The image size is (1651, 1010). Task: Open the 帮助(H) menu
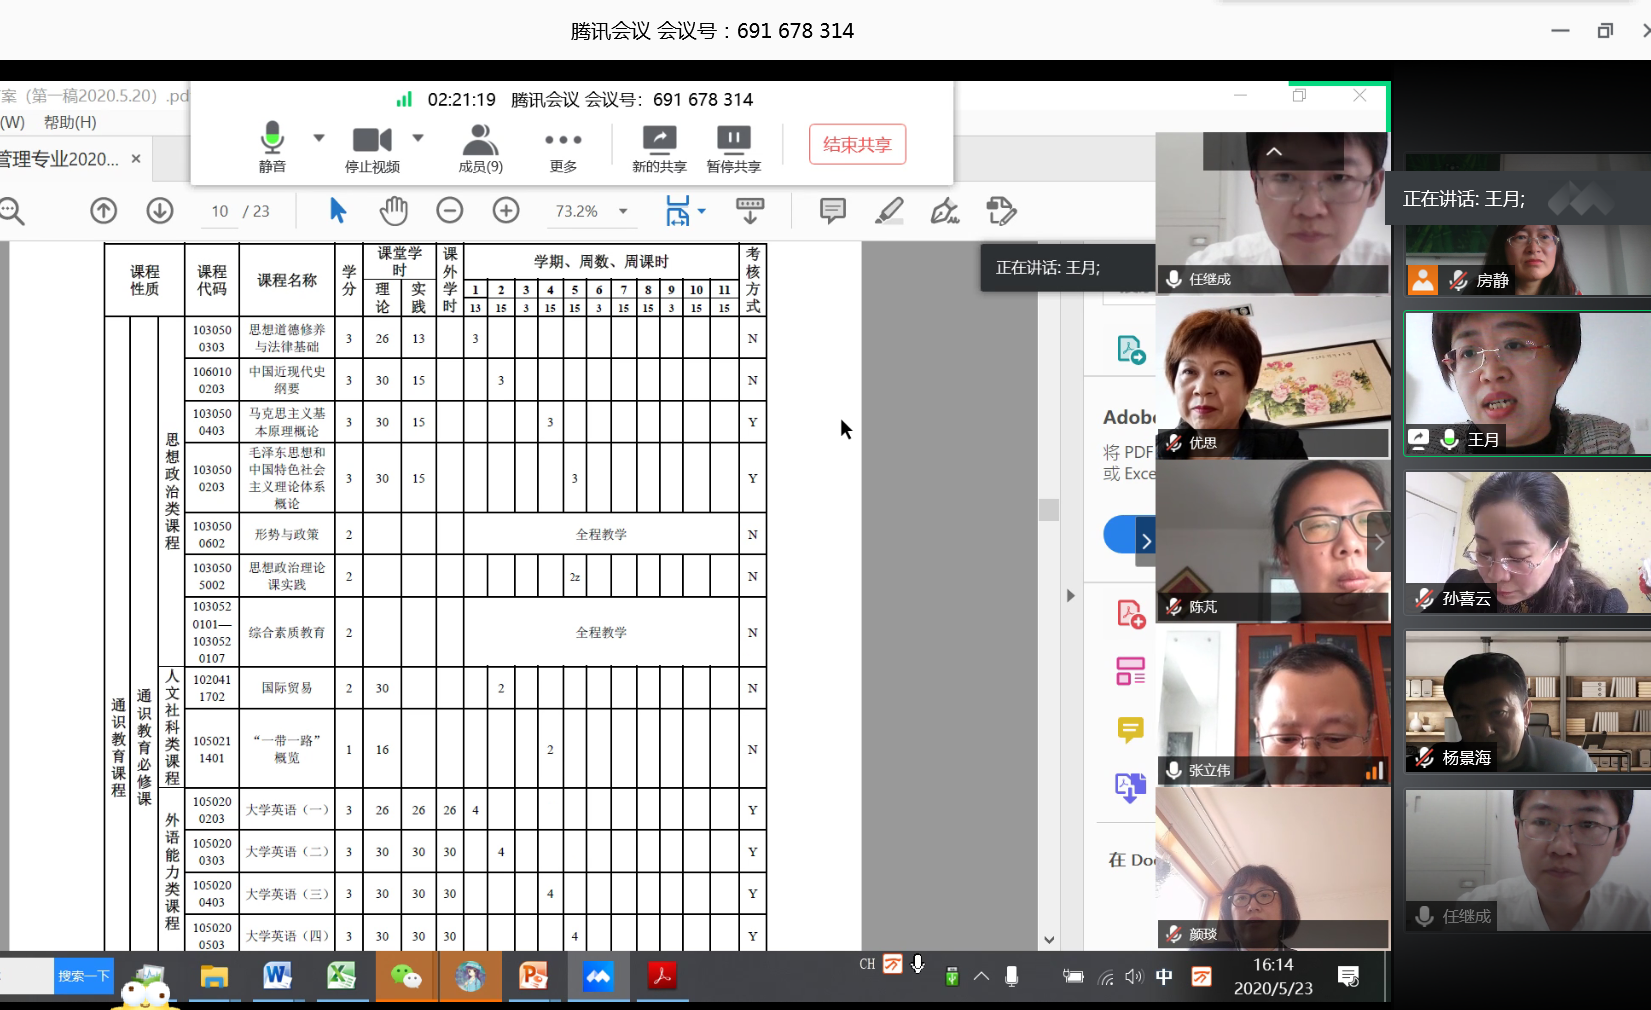70,122
